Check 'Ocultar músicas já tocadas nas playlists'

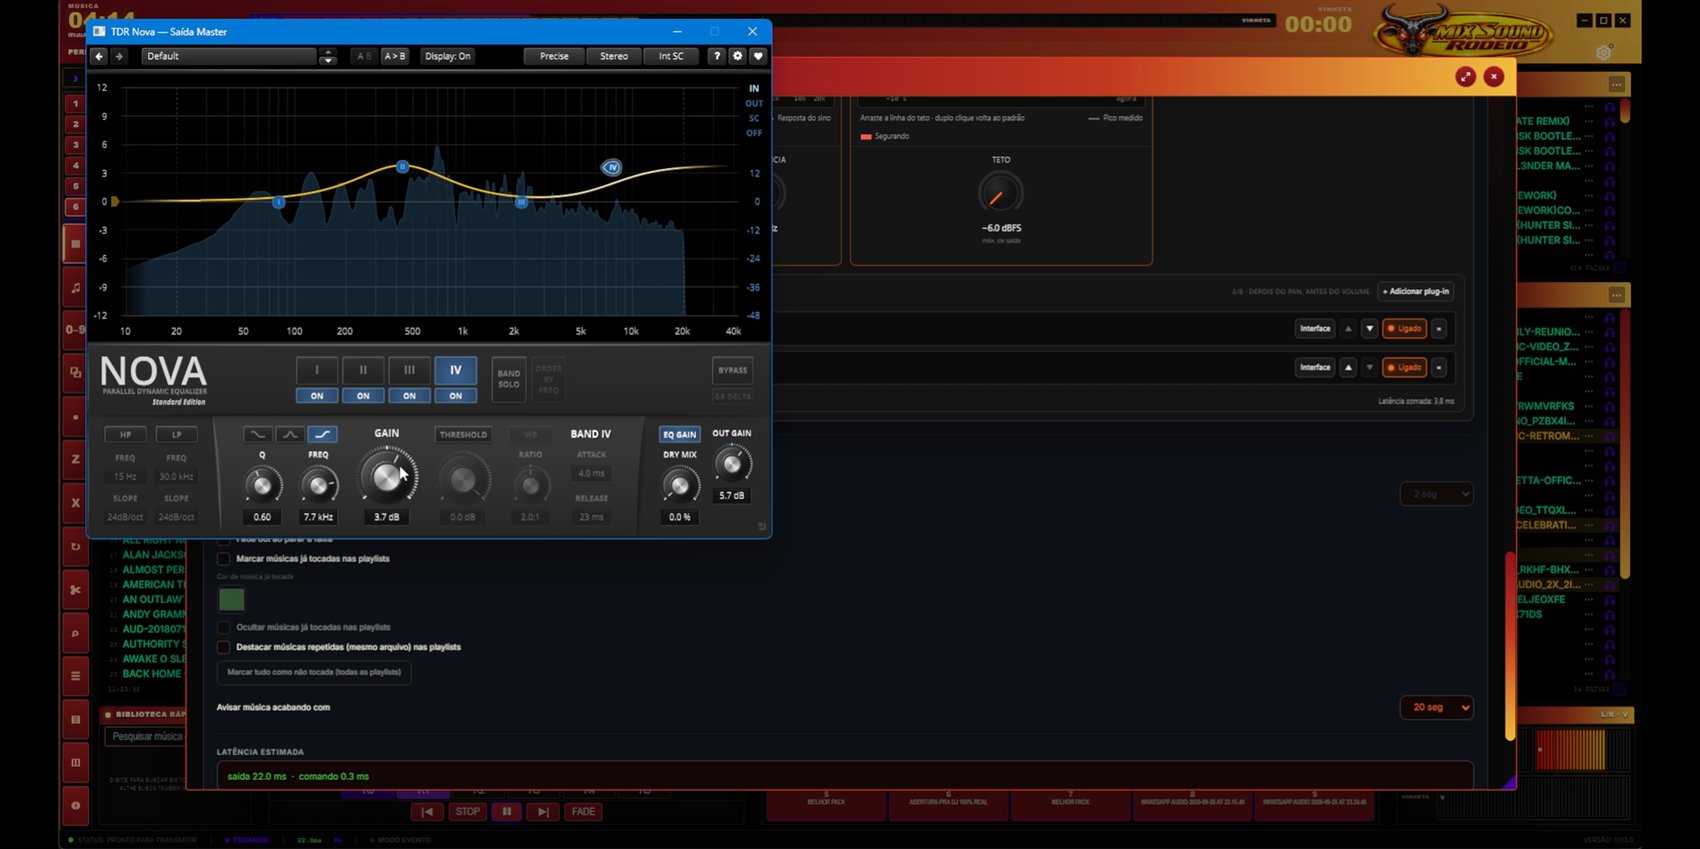(224, 627)
